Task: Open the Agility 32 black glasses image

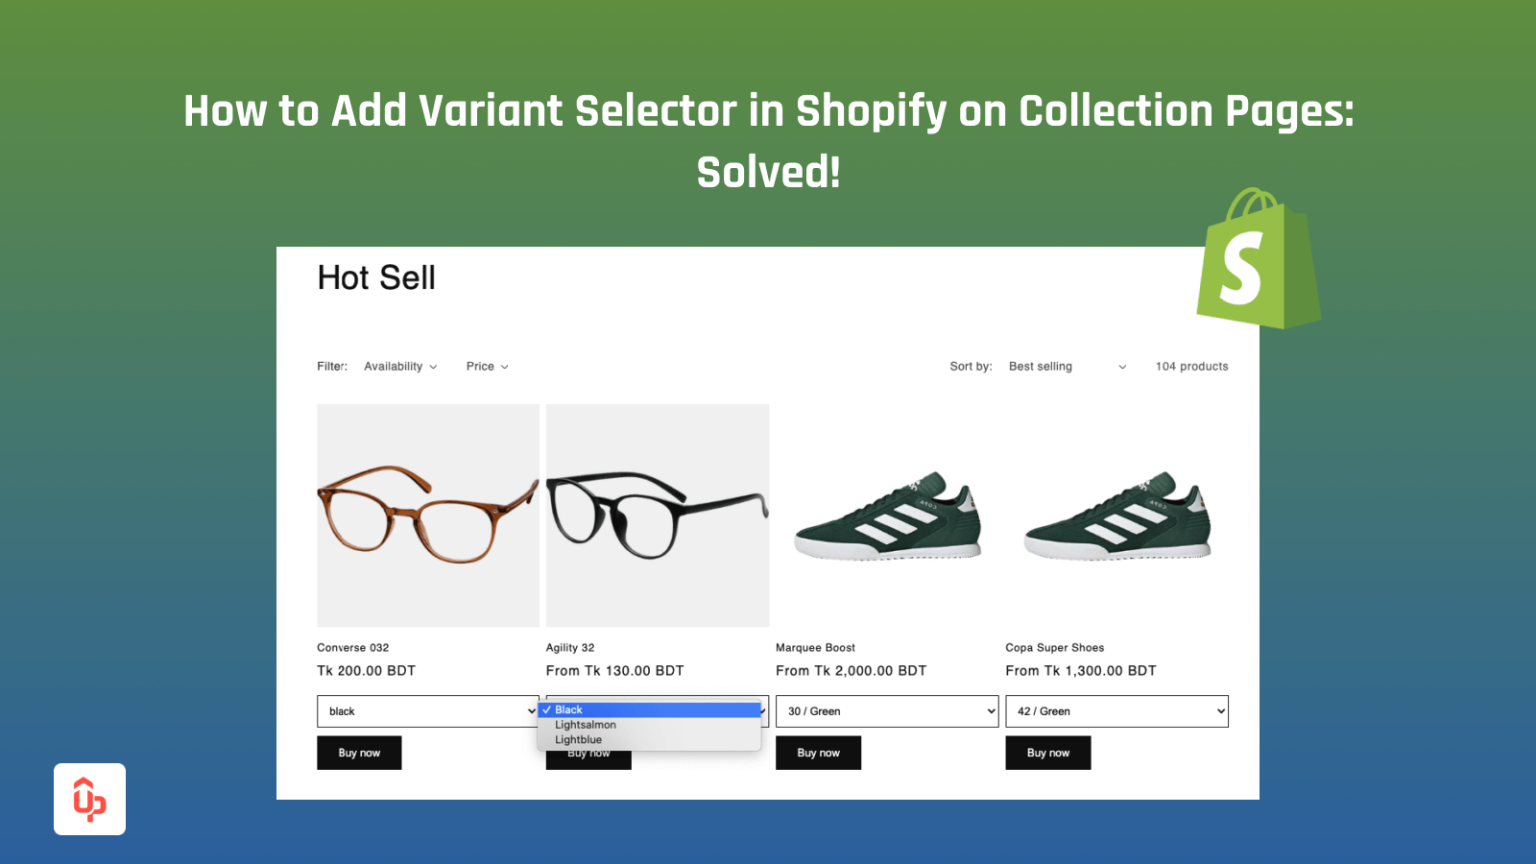Action: pos(657,515)
